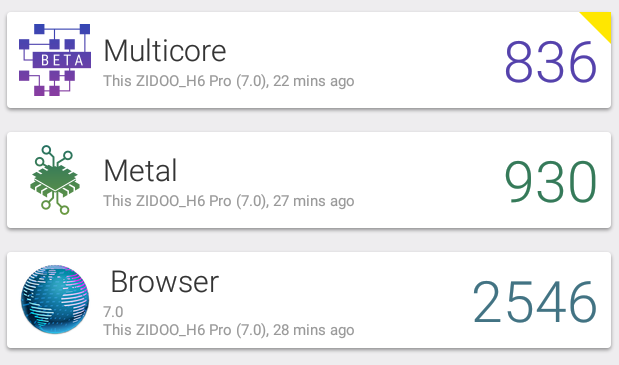Open the Metal result title
The width and height of the screenshot is (619, 365).
pyautogui.click(x=140, y=170)
